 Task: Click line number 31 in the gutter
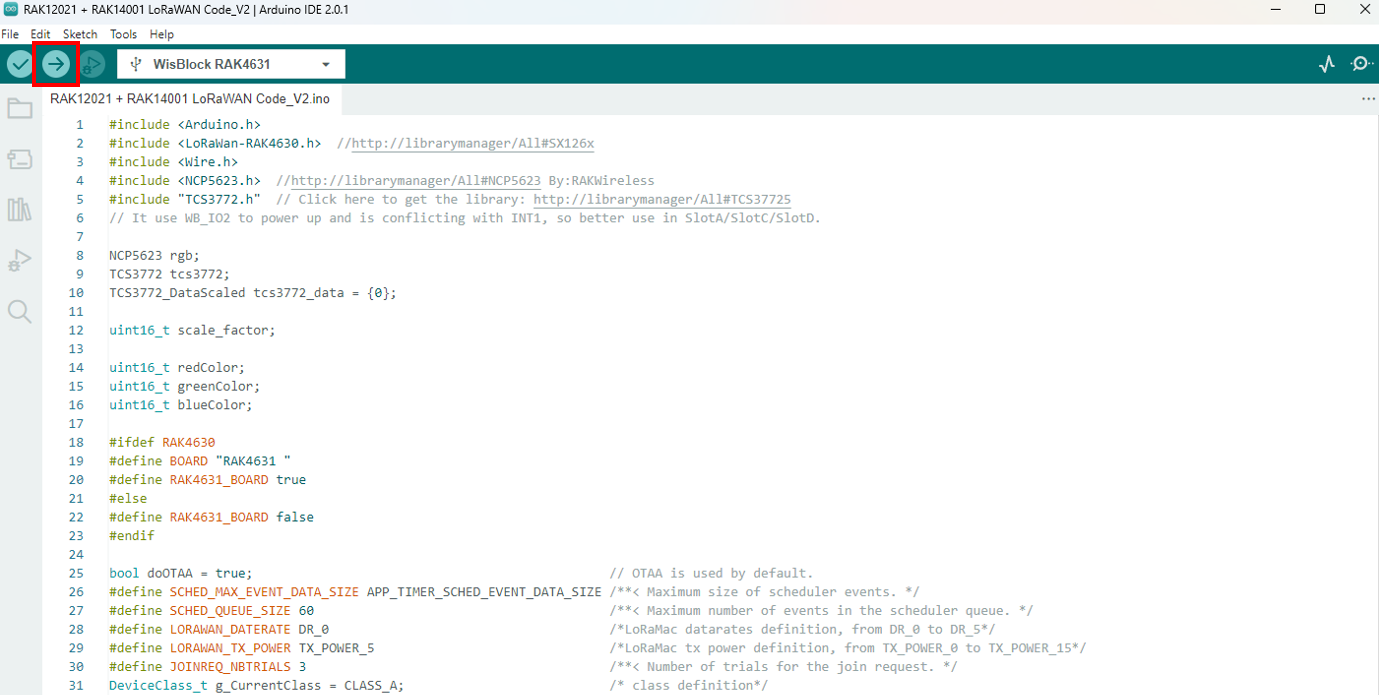(77, 685)
